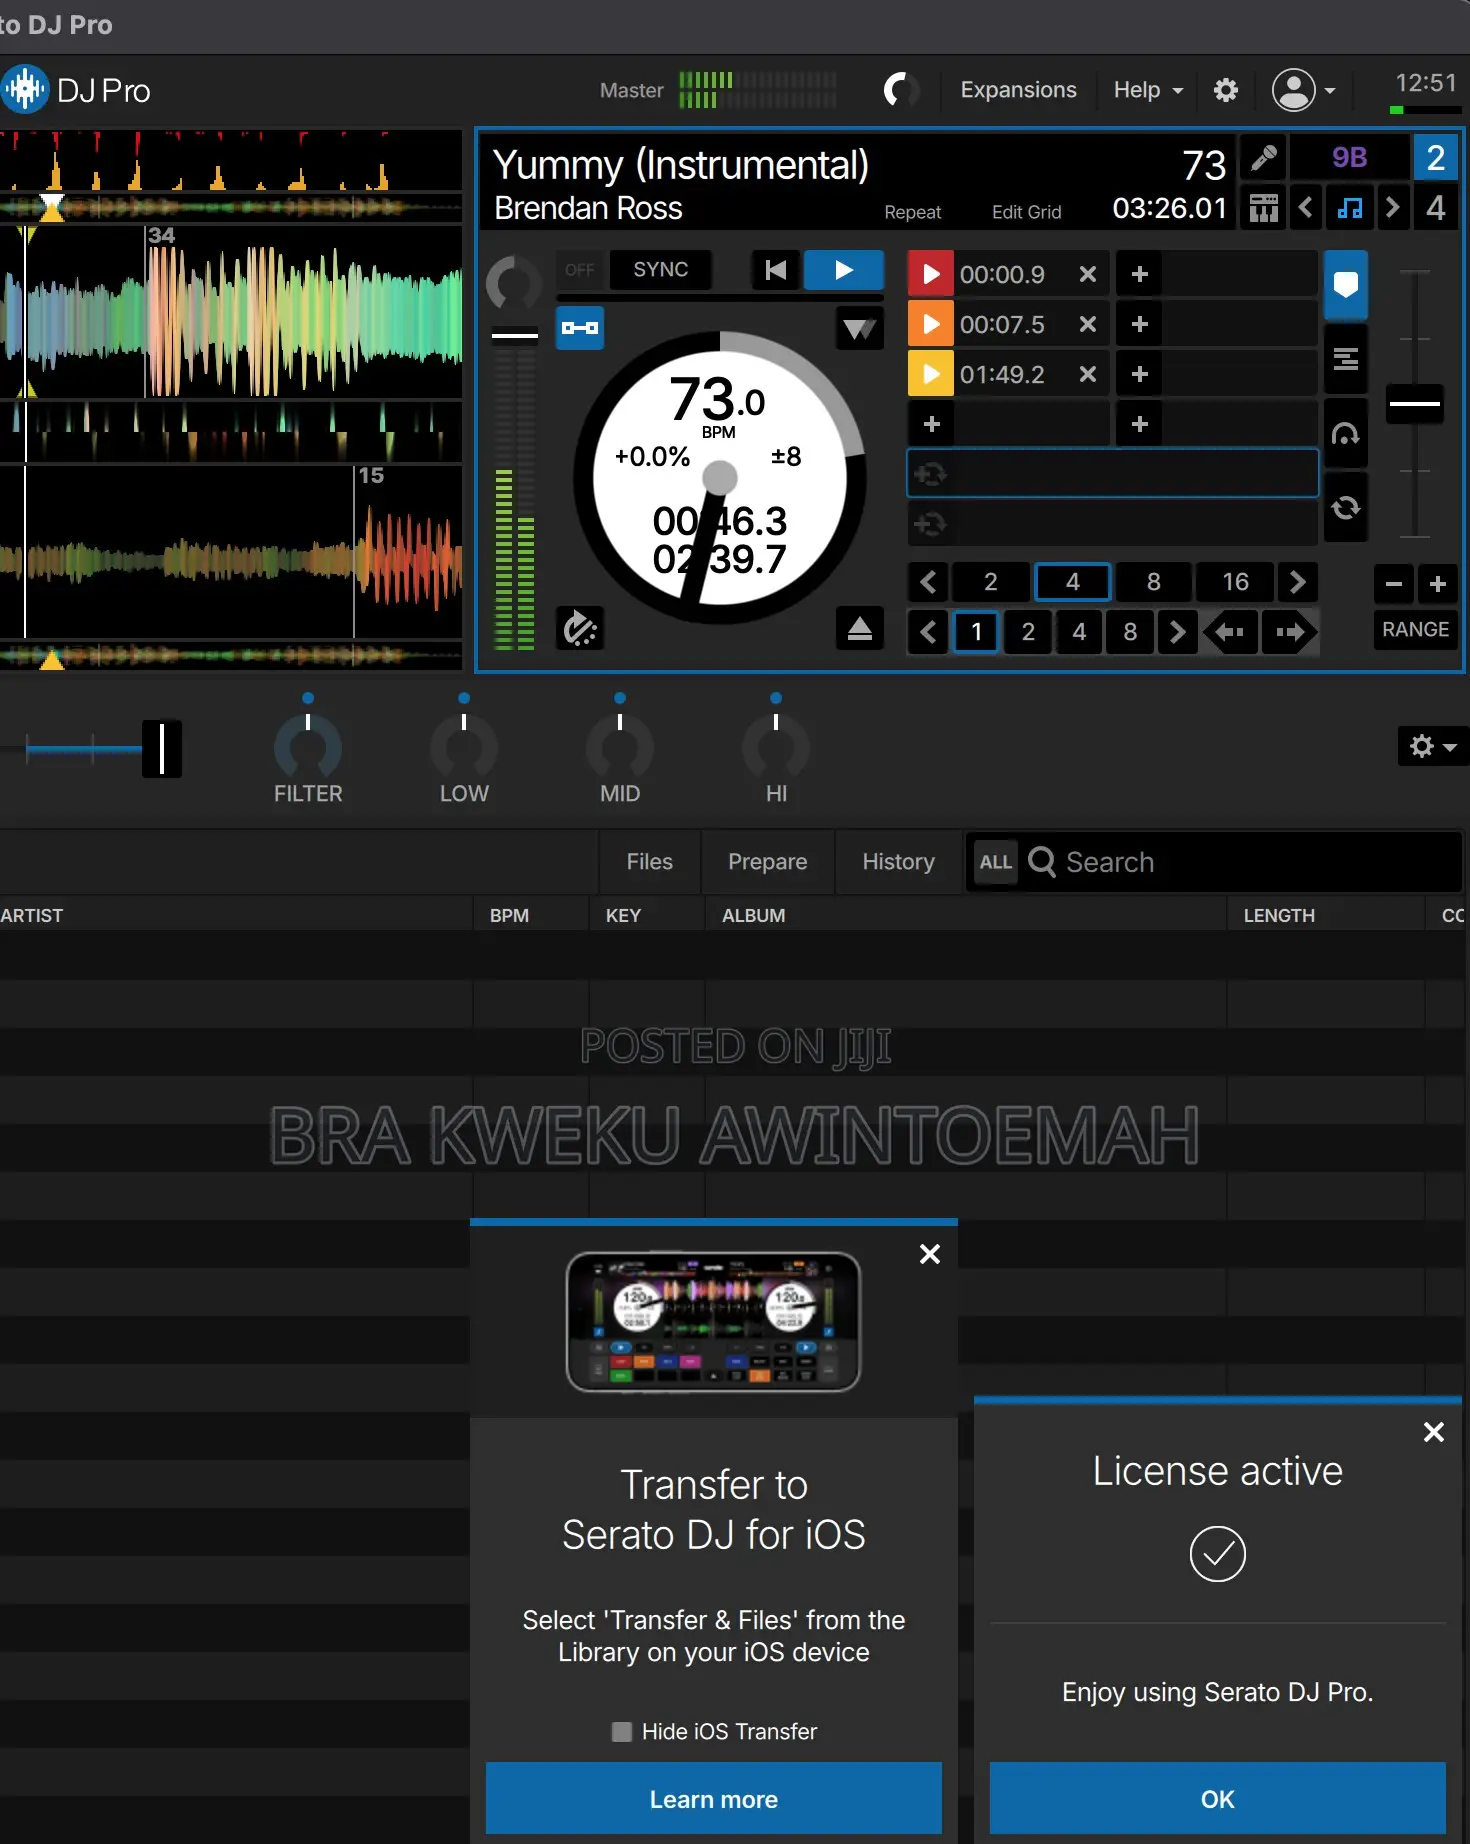Click the loop reloop arrows icon

click(1346, 507)
